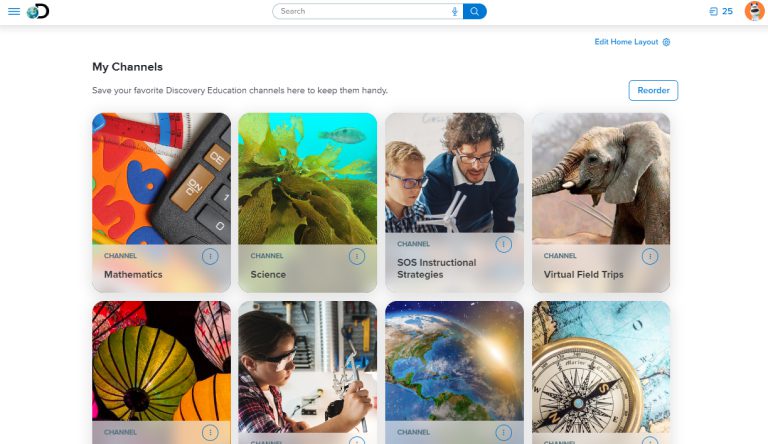The height and width of the screenshot is (444, 768).
Task: Open Virtual Field Trips options menu
Action: click(650, 256)
